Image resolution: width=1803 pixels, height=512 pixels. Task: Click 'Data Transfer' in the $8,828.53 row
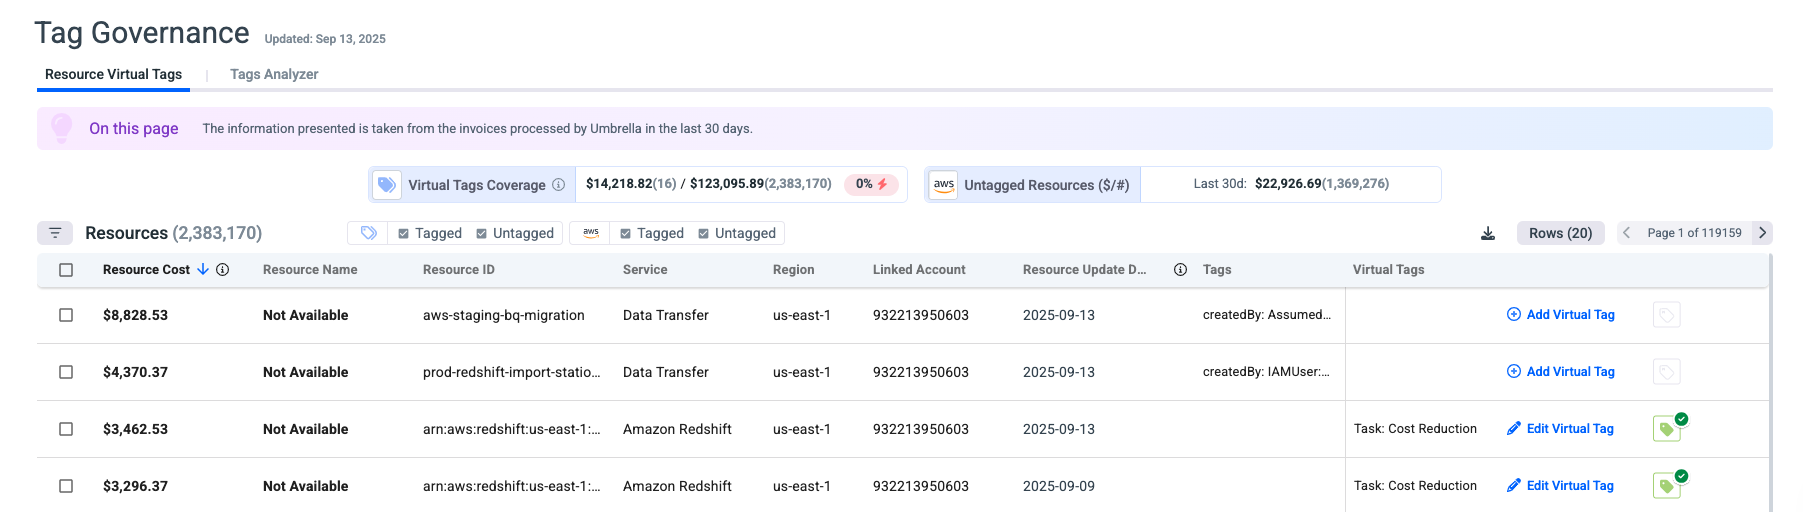[x=665, y=315]
